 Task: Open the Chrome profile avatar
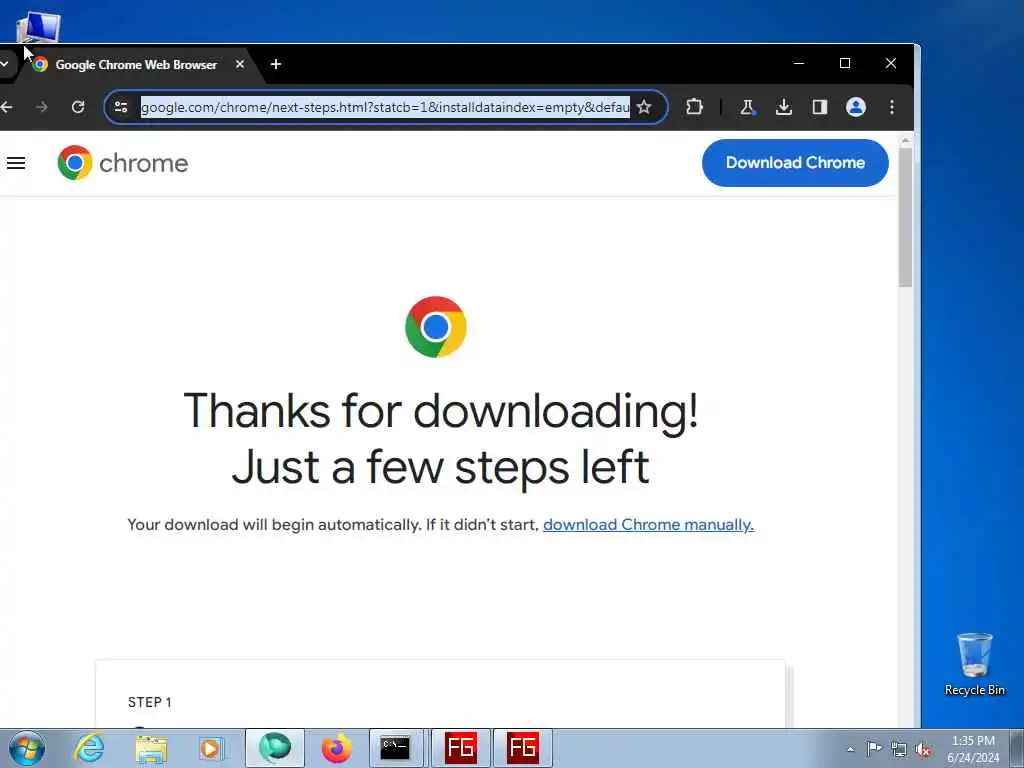pos(856,107)
